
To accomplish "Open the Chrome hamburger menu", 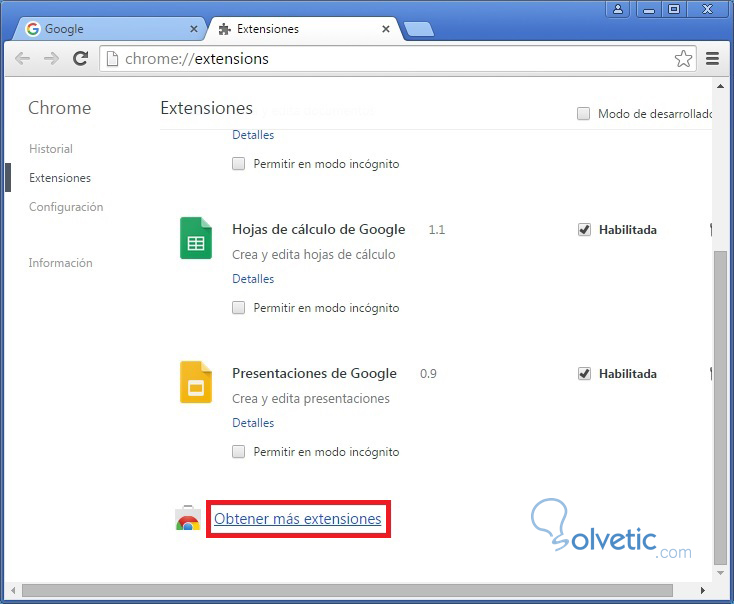I will click(x=712, y=59).
